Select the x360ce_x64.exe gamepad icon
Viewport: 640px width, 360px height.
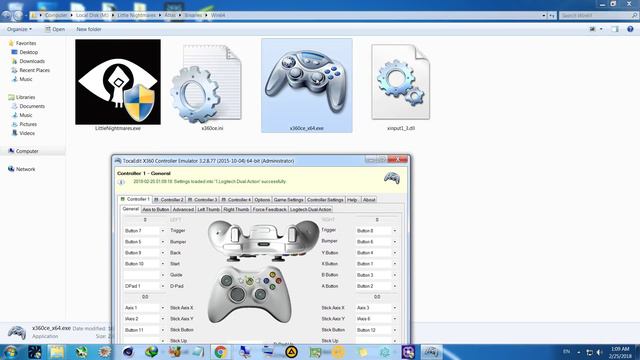tap(307, 82)
